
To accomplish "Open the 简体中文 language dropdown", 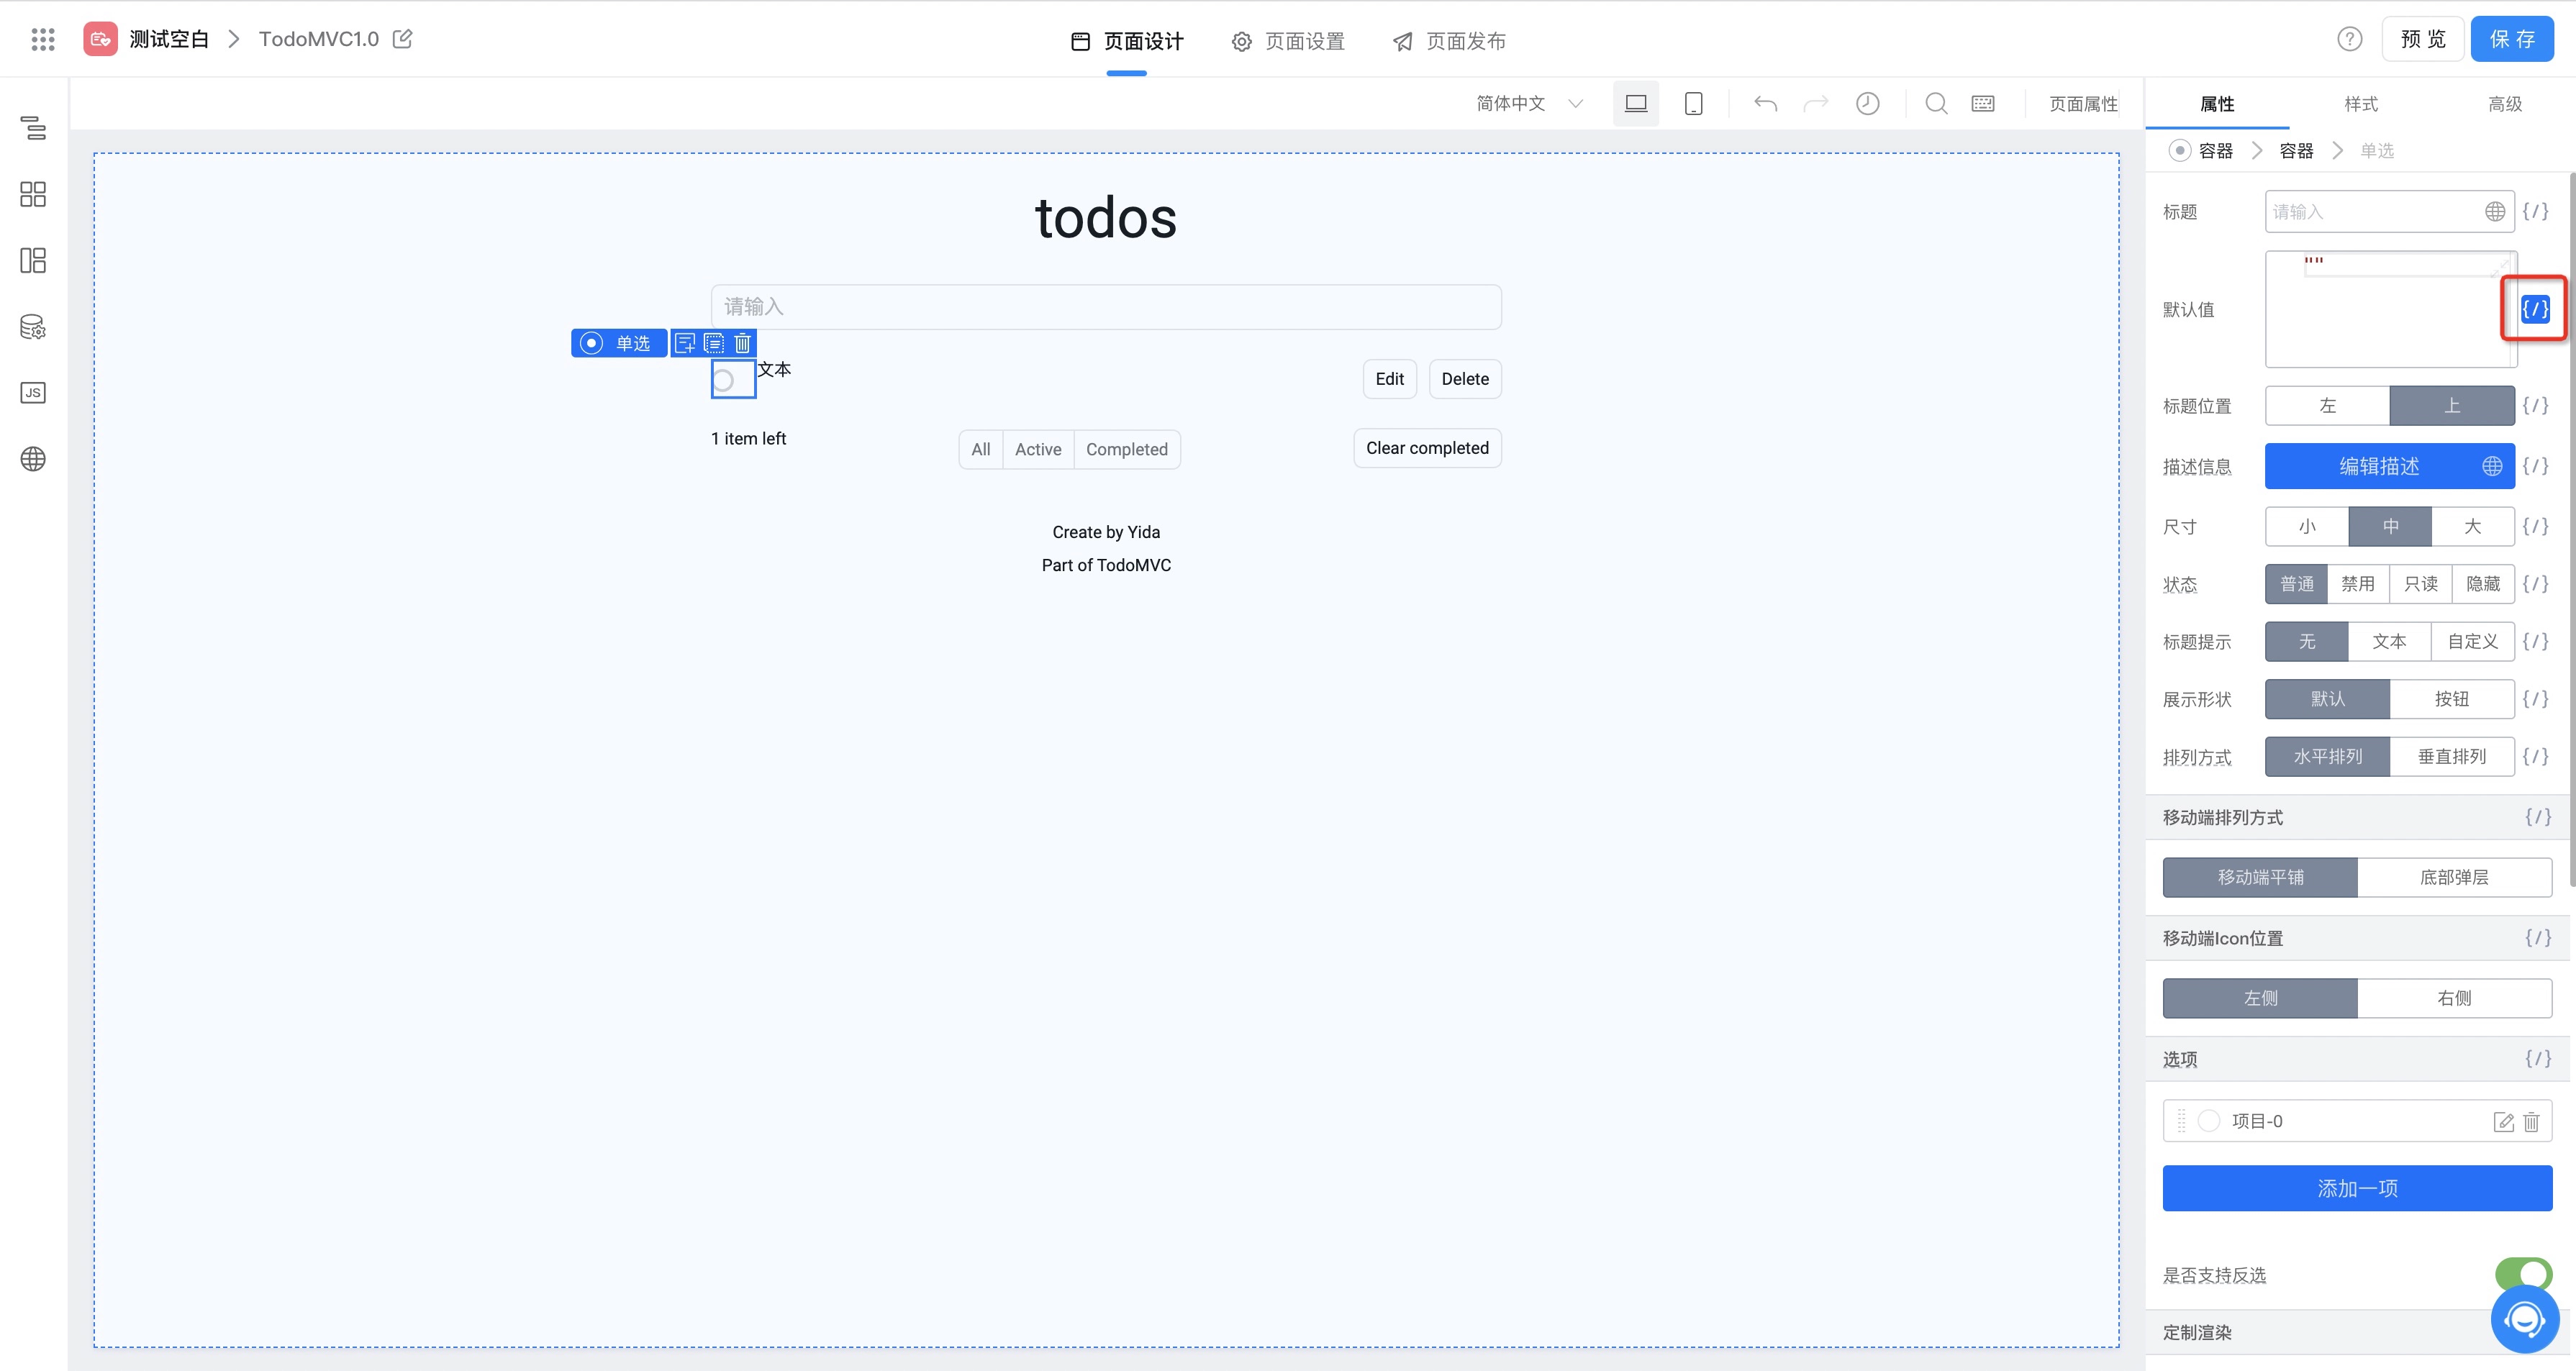I will 1528,103.
